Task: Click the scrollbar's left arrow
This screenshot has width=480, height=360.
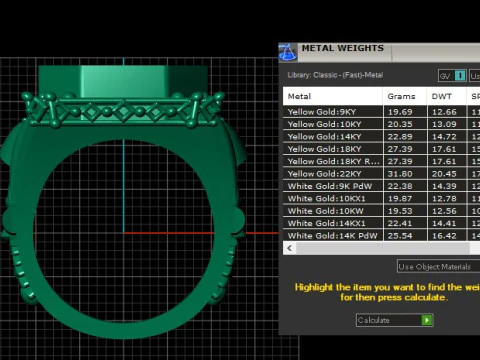Action: [290, 248]
